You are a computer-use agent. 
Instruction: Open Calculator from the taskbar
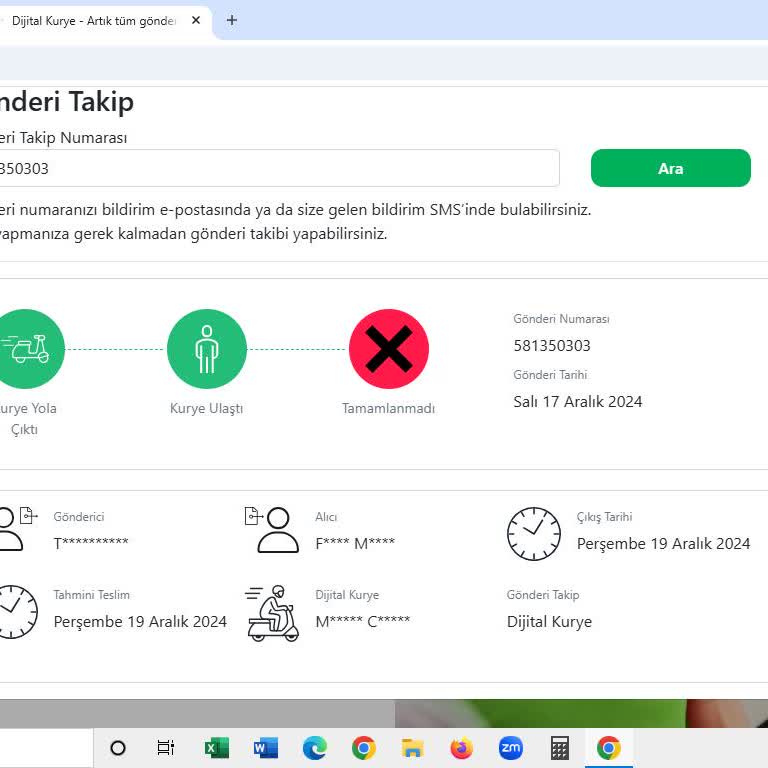(559, 748)
